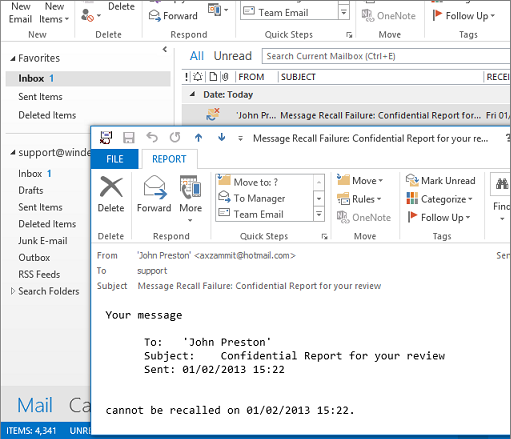Click Mark Unread in Tags group

click(x=440, y=181)
